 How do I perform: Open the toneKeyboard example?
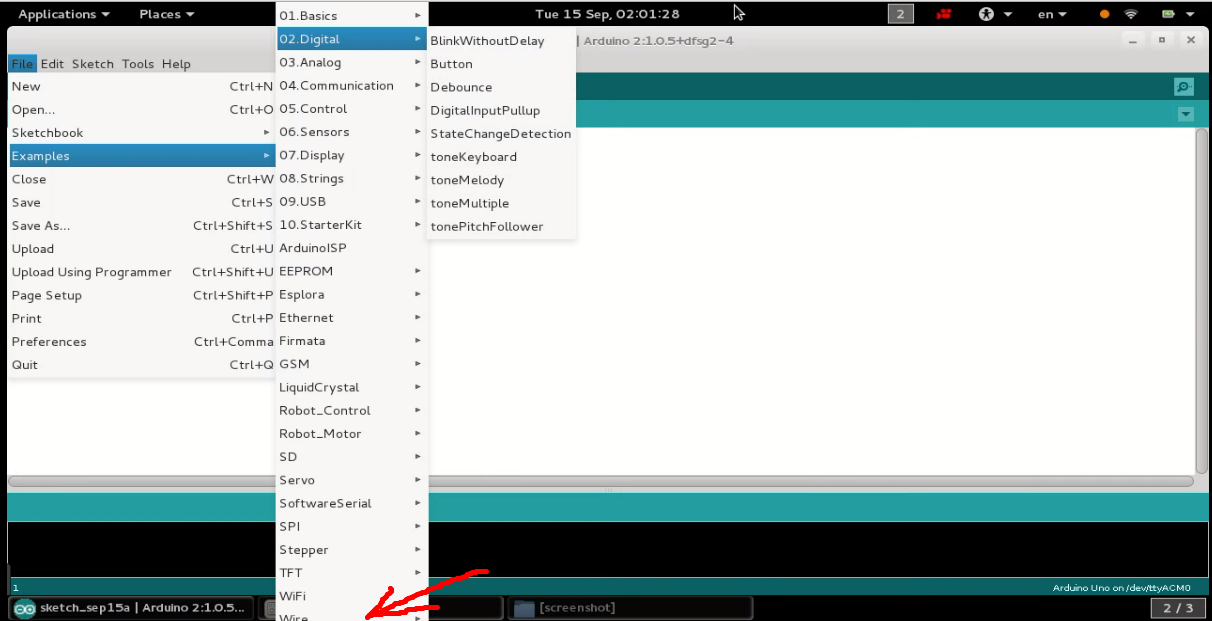(502, 157)
